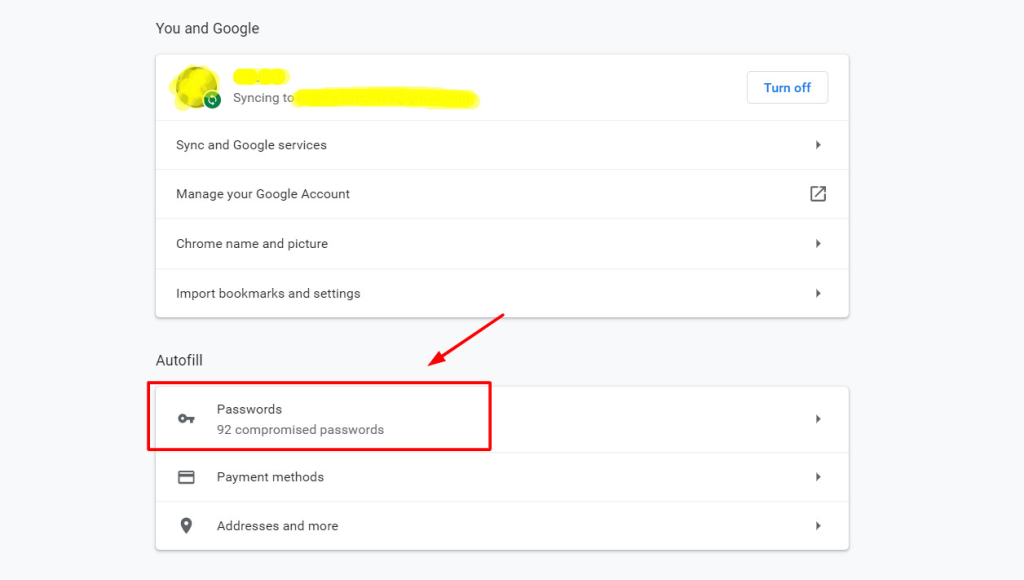Open the Passwords settings row

[502, 419]
